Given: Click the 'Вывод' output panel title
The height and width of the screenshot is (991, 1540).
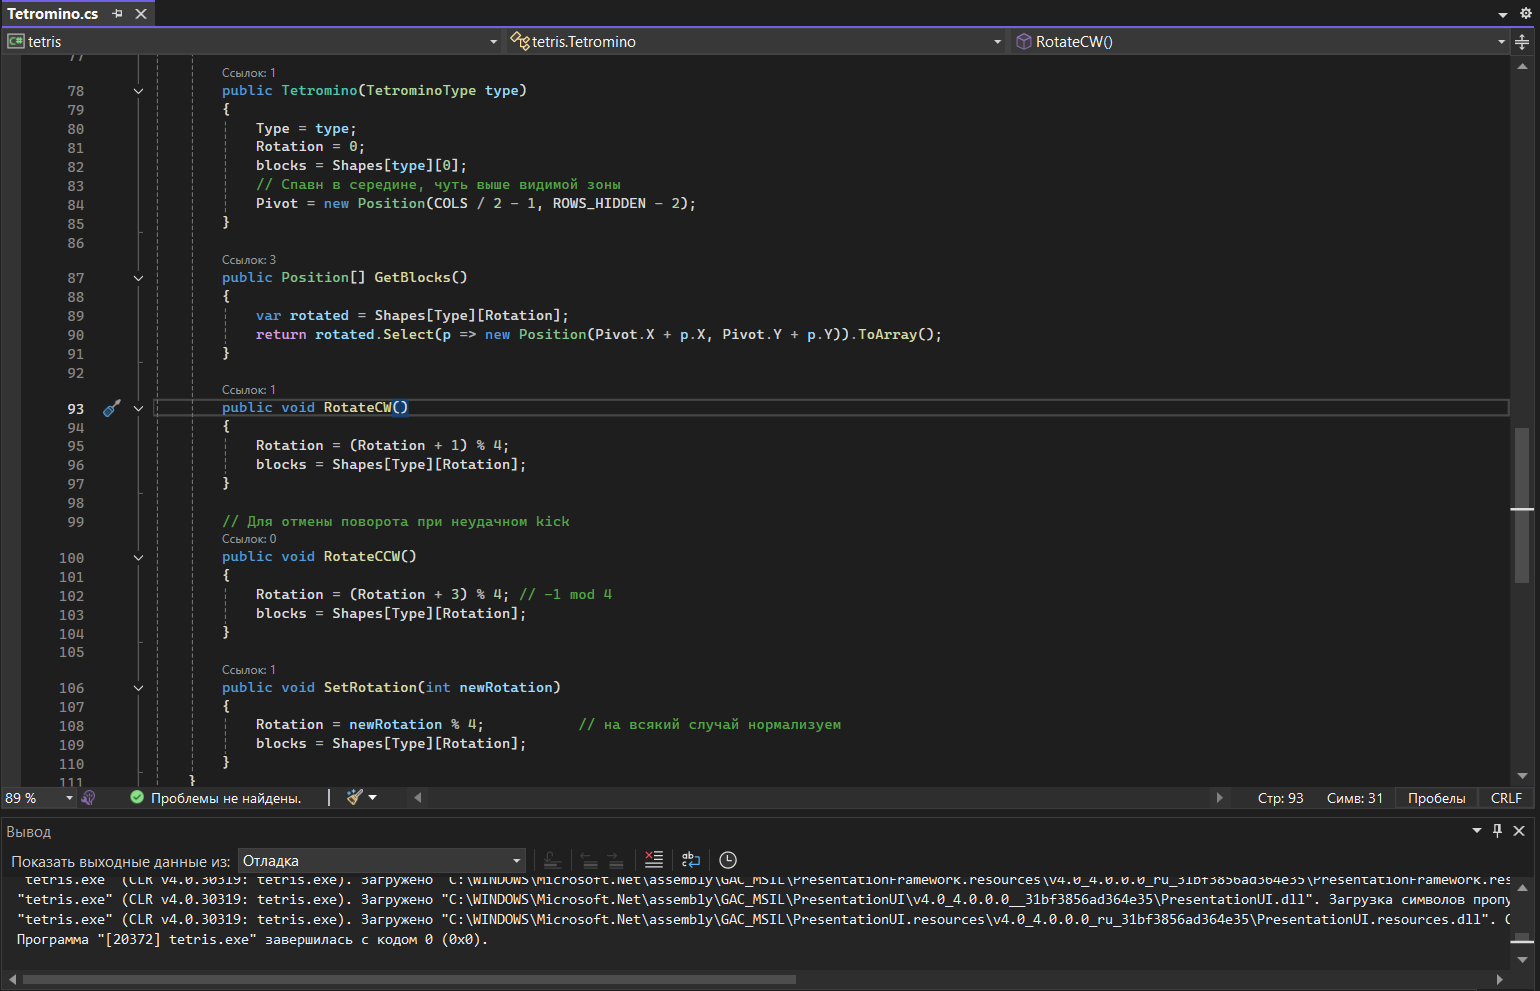Looking at the screenshot, I should [x=28, y=832].
